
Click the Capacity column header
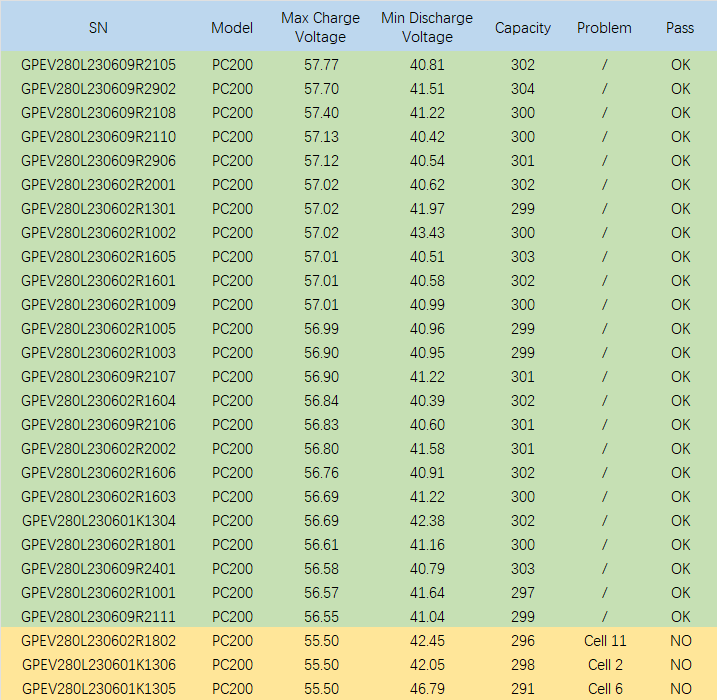point(523,28)
